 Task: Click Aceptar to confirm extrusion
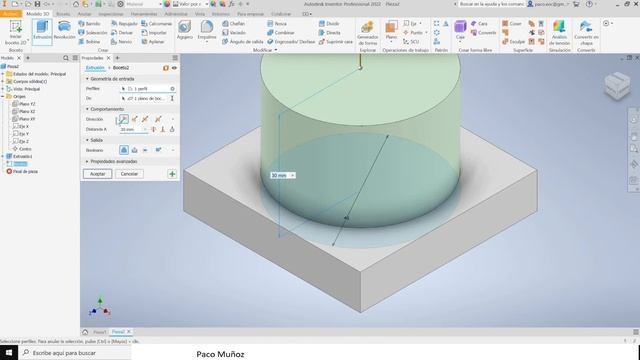pos(98,174)
